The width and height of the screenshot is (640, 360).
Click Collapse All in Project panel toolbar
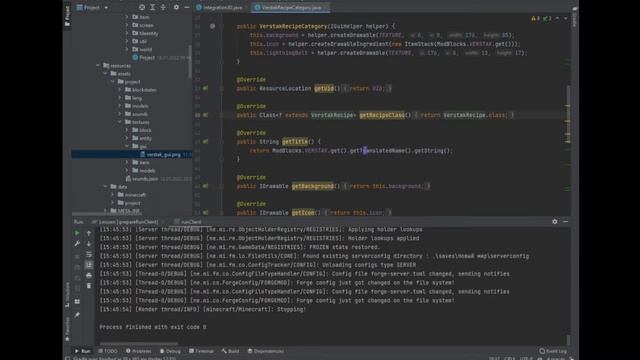[163, 7]
